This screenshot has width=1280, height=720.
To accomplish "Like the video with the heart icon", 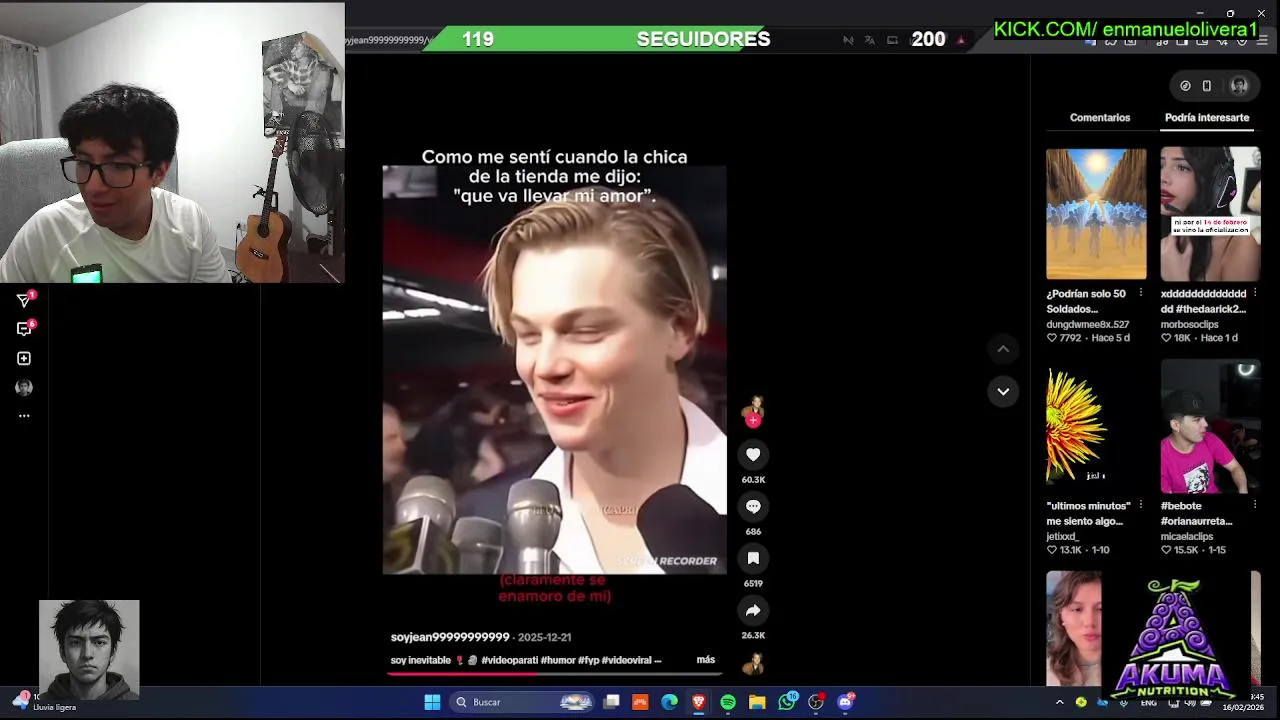I will tap(753, 455).
